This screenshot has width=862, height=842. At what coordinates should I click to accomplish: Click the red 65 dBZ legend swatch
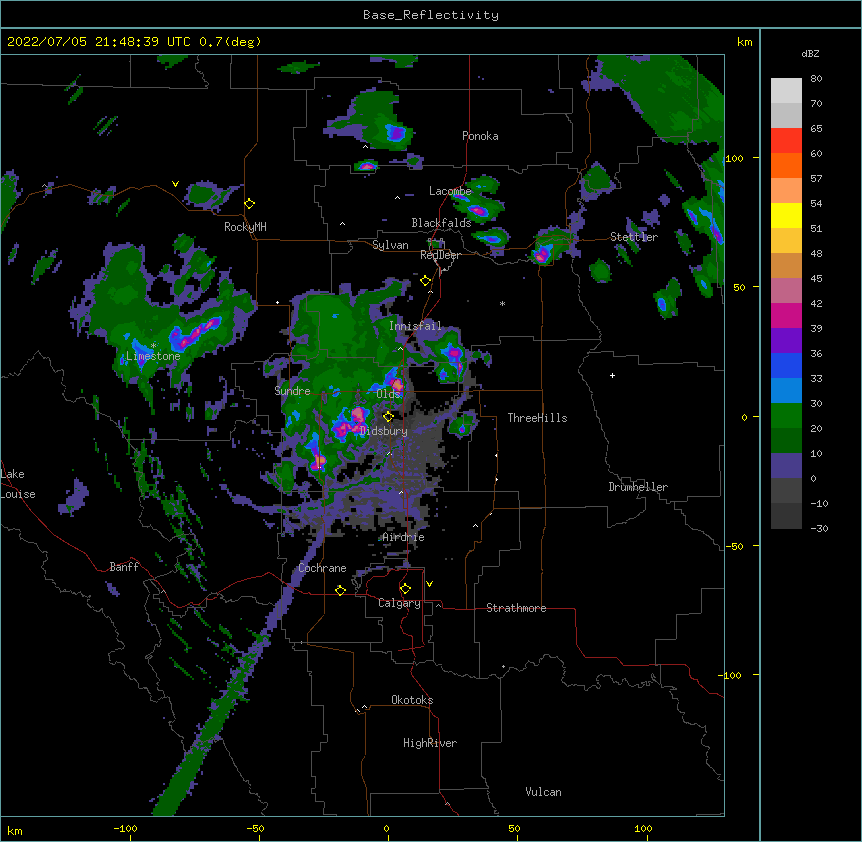point(786,141)
